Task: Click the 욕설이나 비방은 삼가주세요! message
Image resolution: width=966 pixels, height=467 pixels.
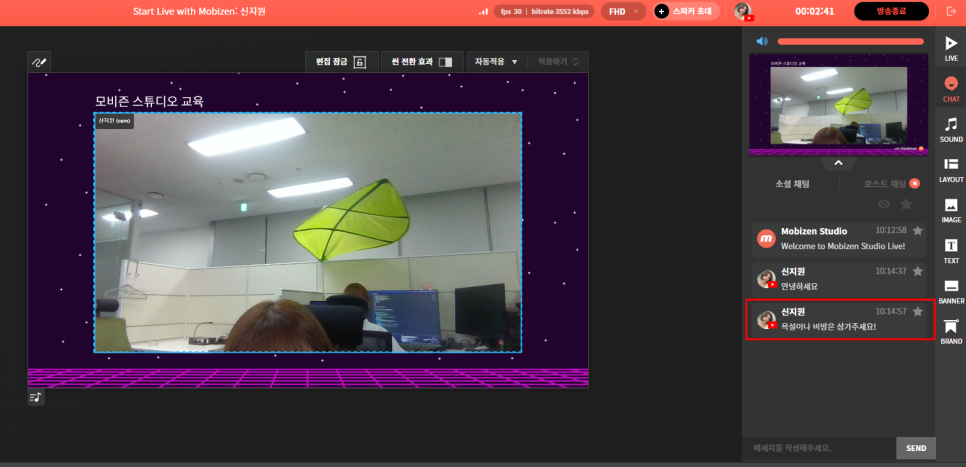Action: tap(828, 326)
